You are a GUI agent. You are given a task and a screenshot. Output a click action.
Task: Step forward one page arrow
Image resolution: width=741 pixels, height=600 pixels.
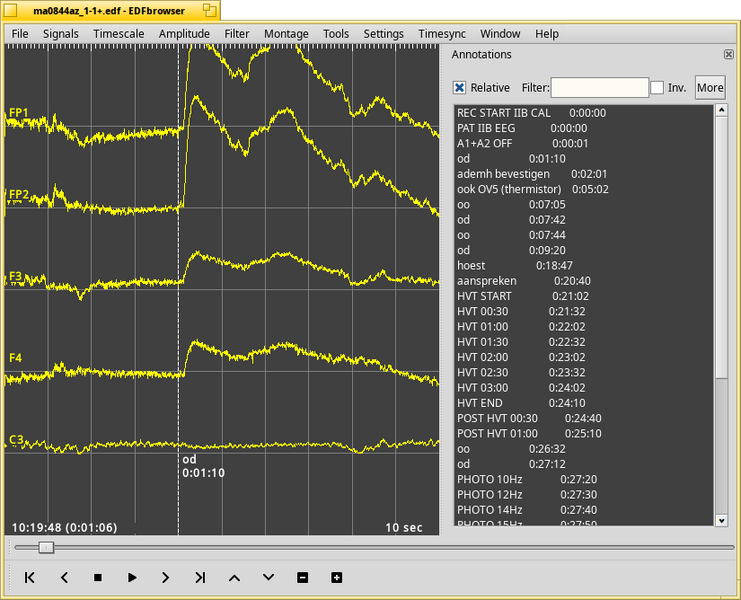coord(165,577)
